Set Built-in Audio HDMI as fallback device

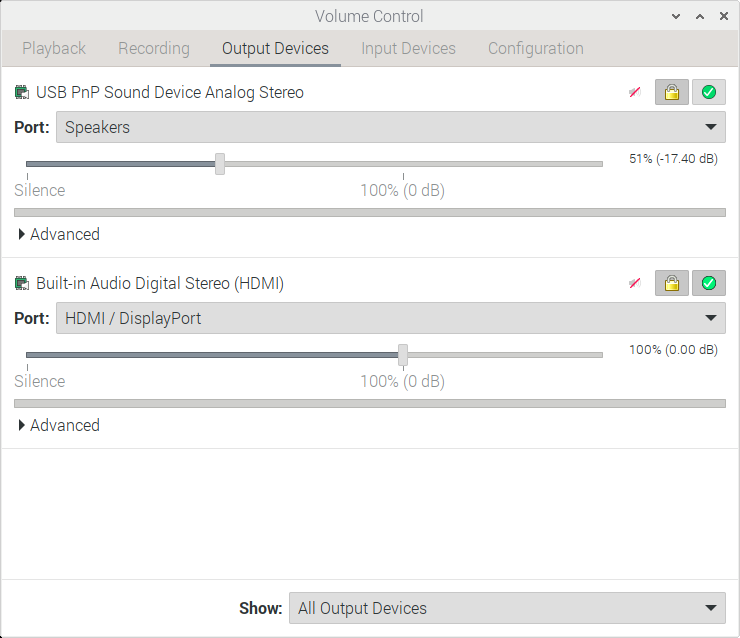tap(709, 284)
